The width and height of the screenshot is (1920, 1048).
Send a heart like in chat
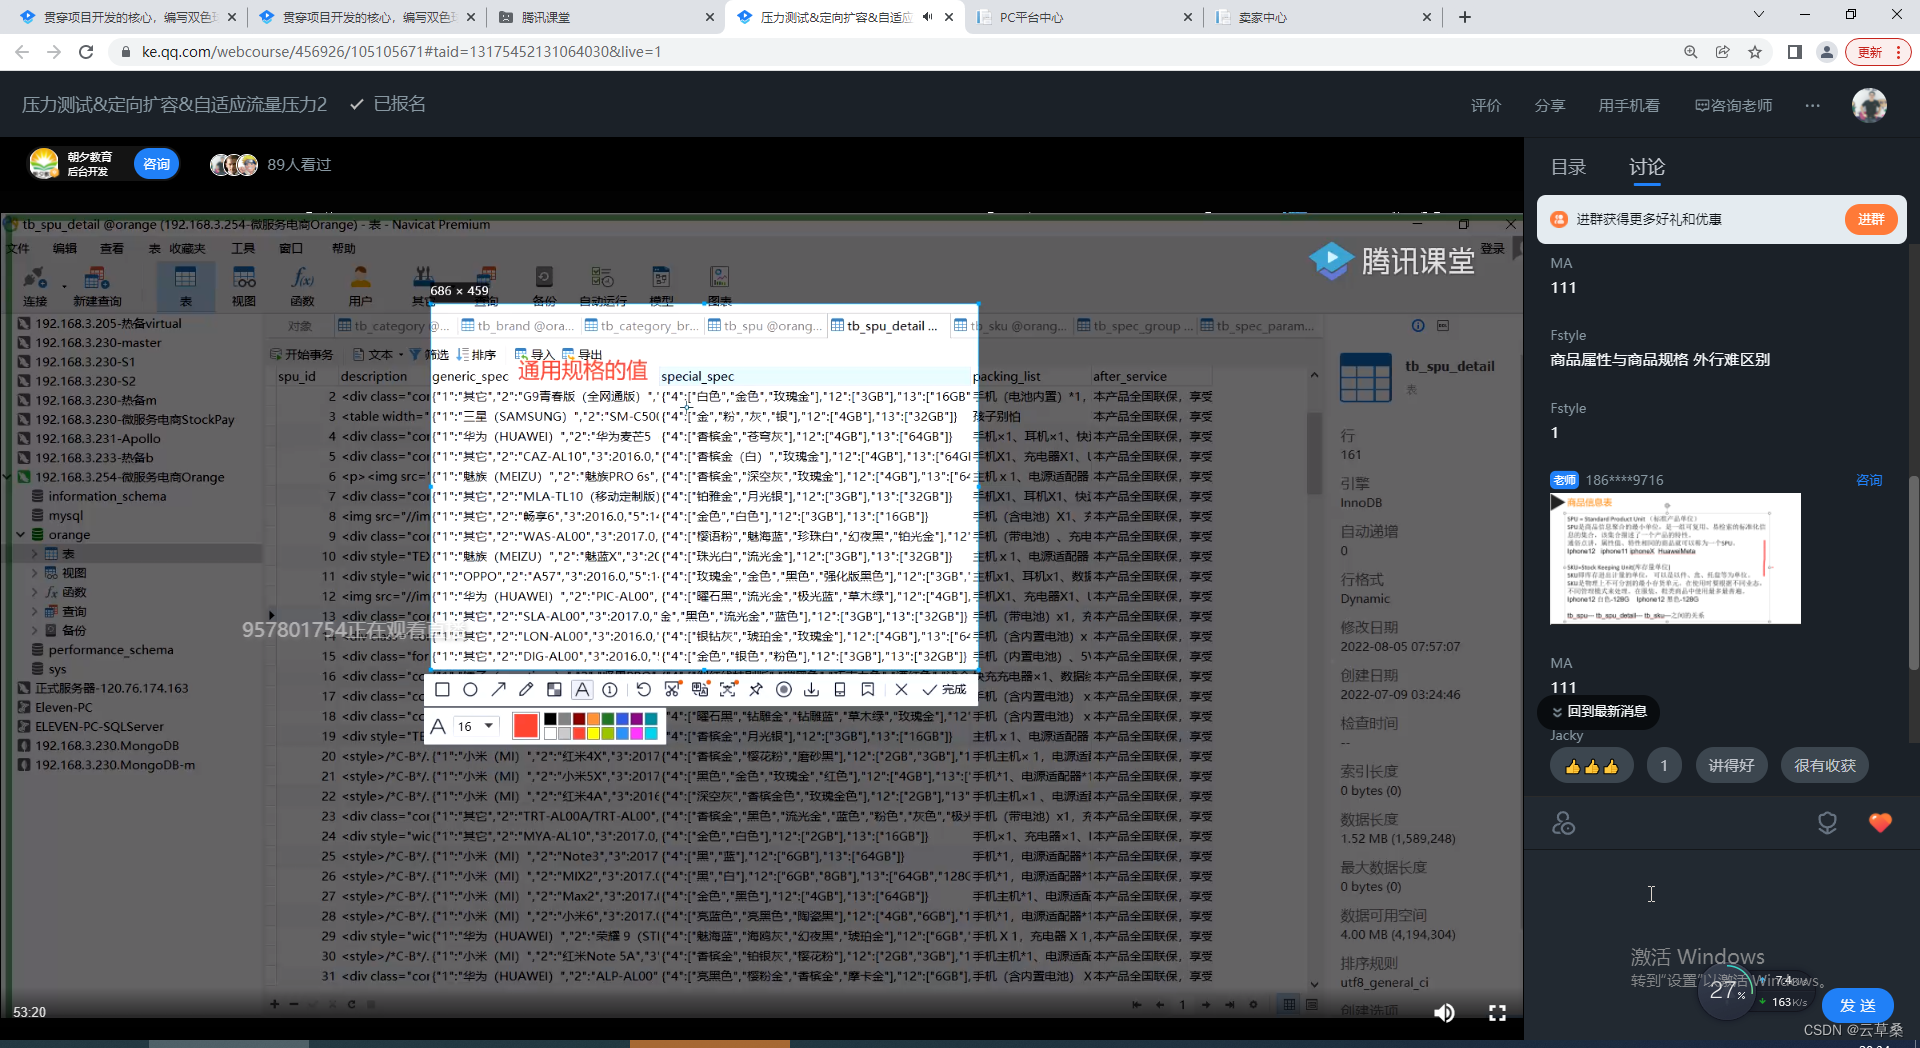coord(1880,823)
